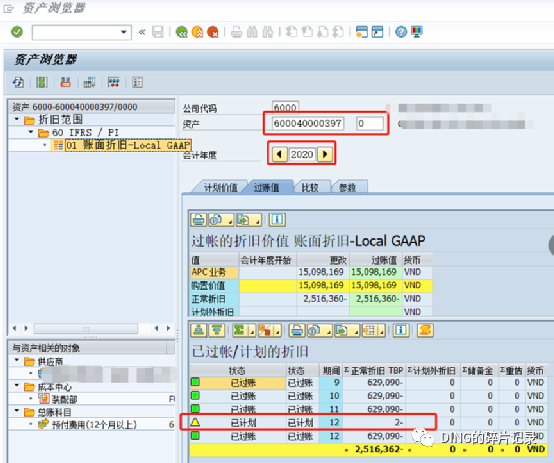Screen dimensions: 554x463
Task: Open a new session window icon
Action: click(x=362, y=32)
